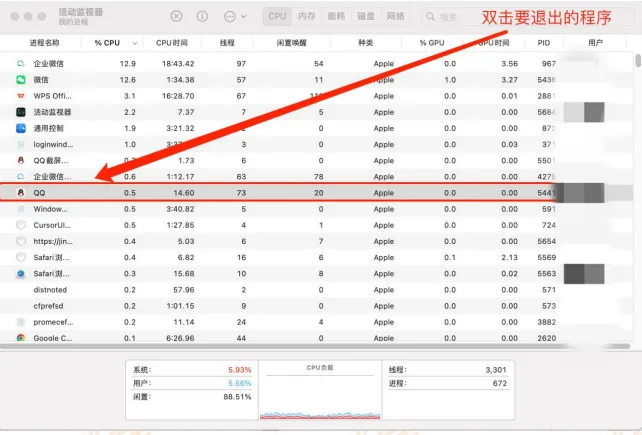
Task: Click the 闲置 88.51% statistic
Action: (192, 397)
